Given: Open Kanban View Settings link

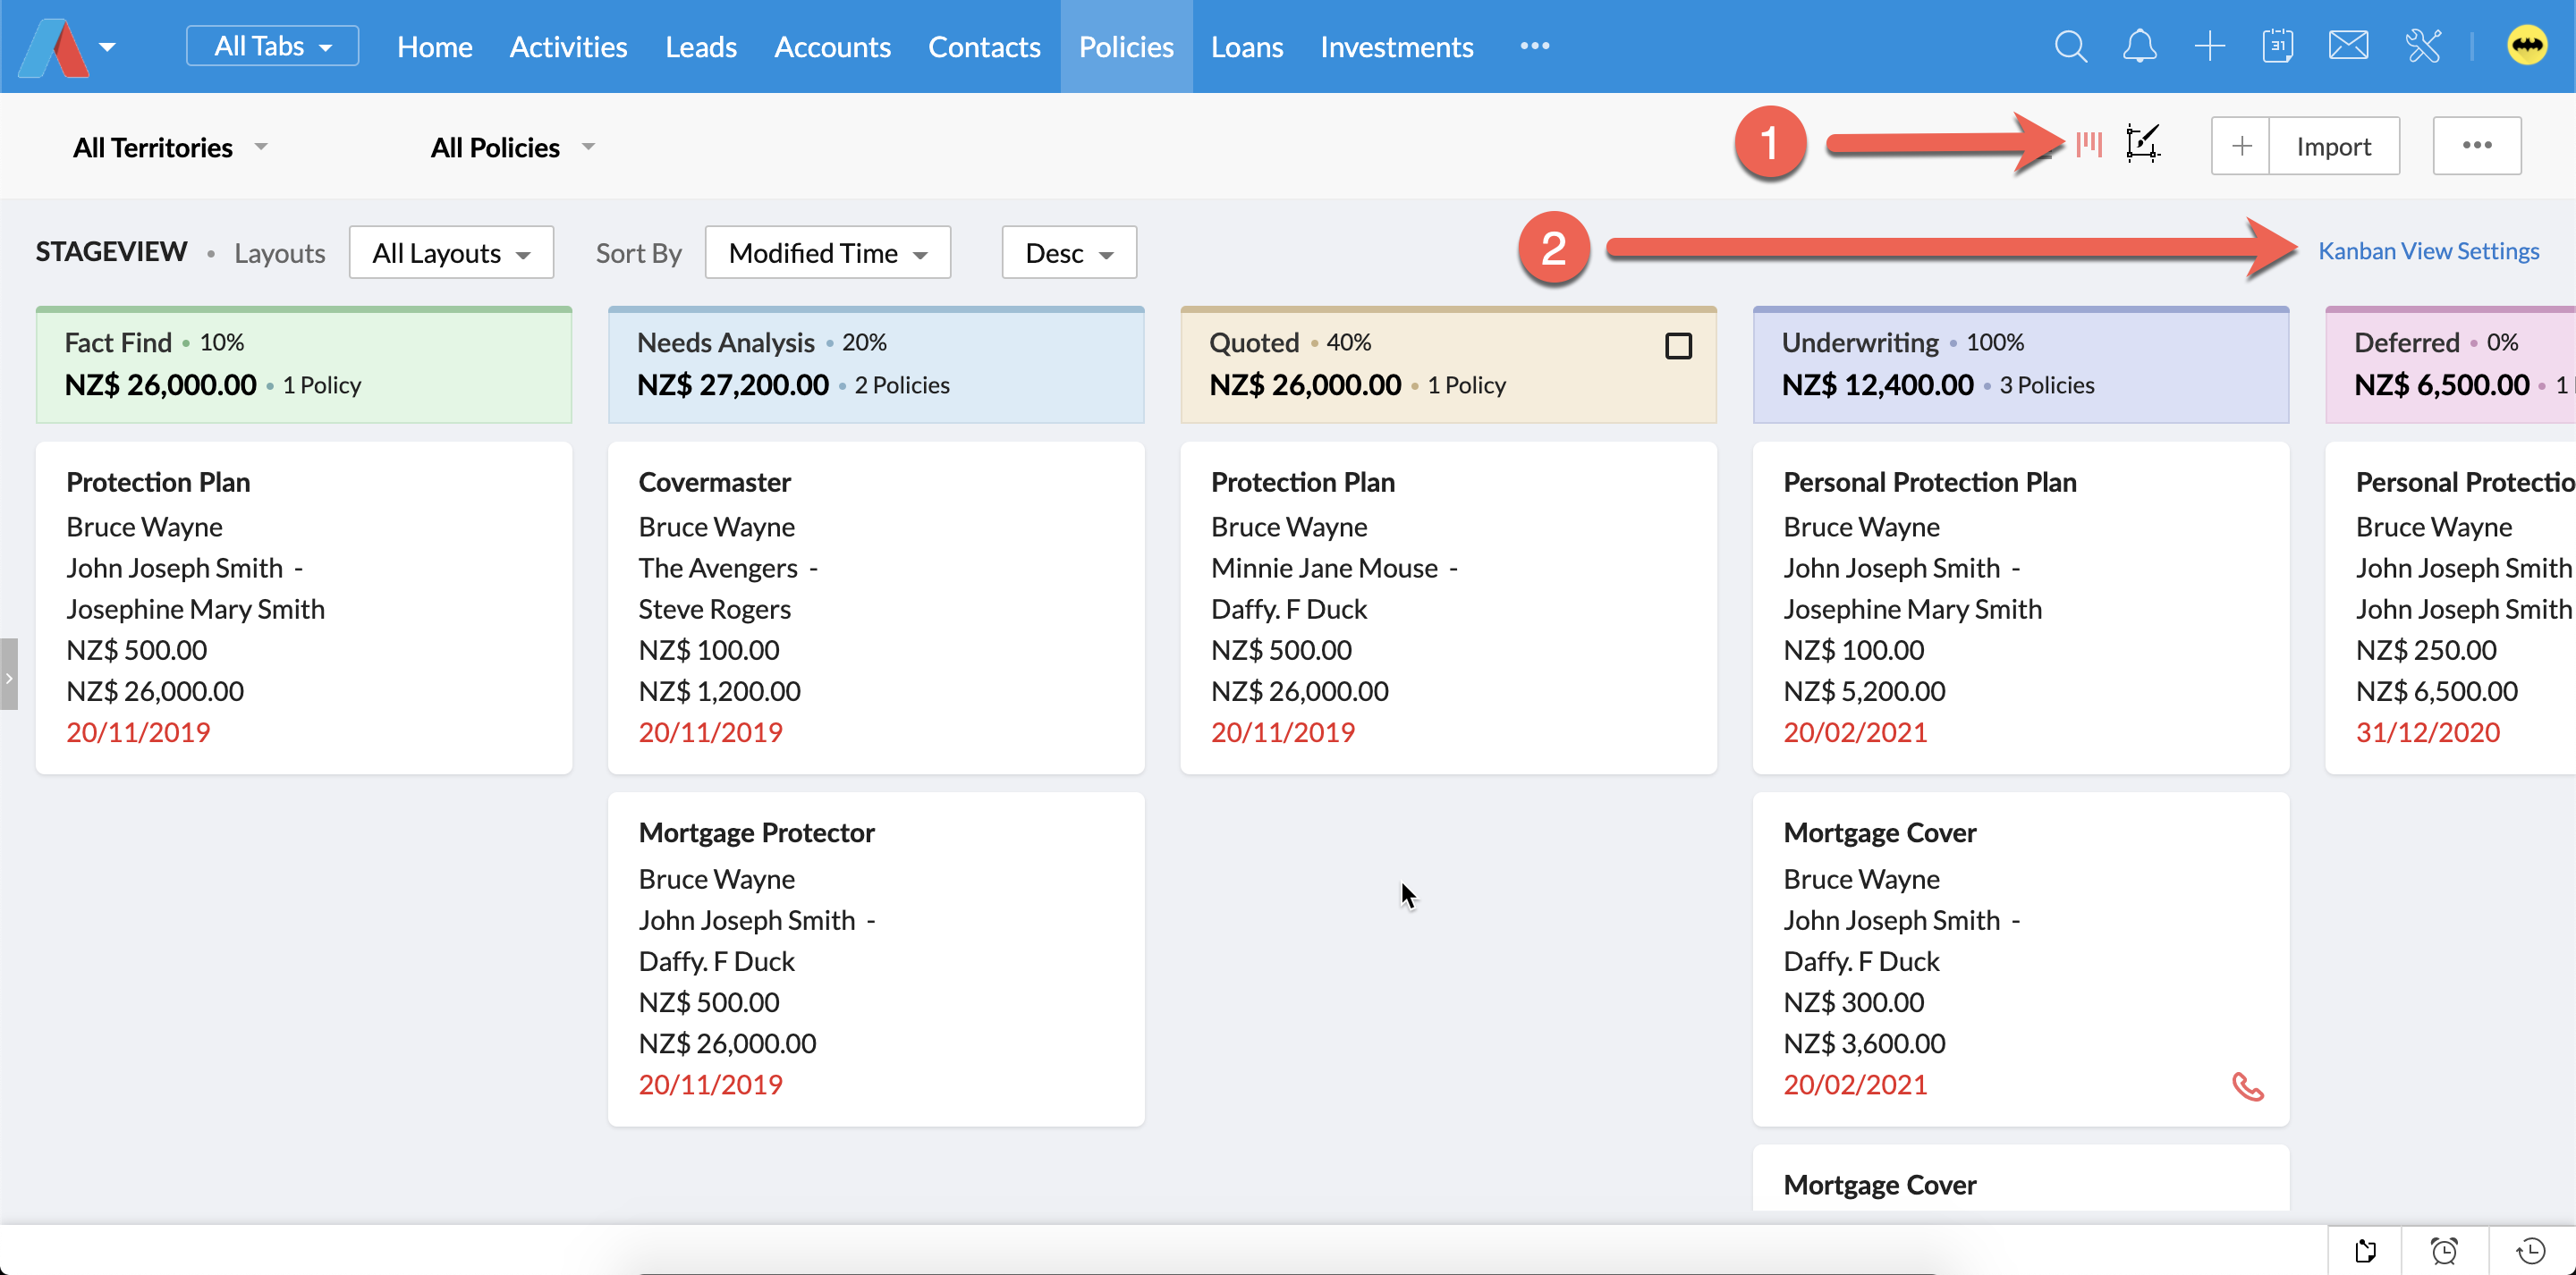Looking at the screenshot, I should pos(2428,251).
